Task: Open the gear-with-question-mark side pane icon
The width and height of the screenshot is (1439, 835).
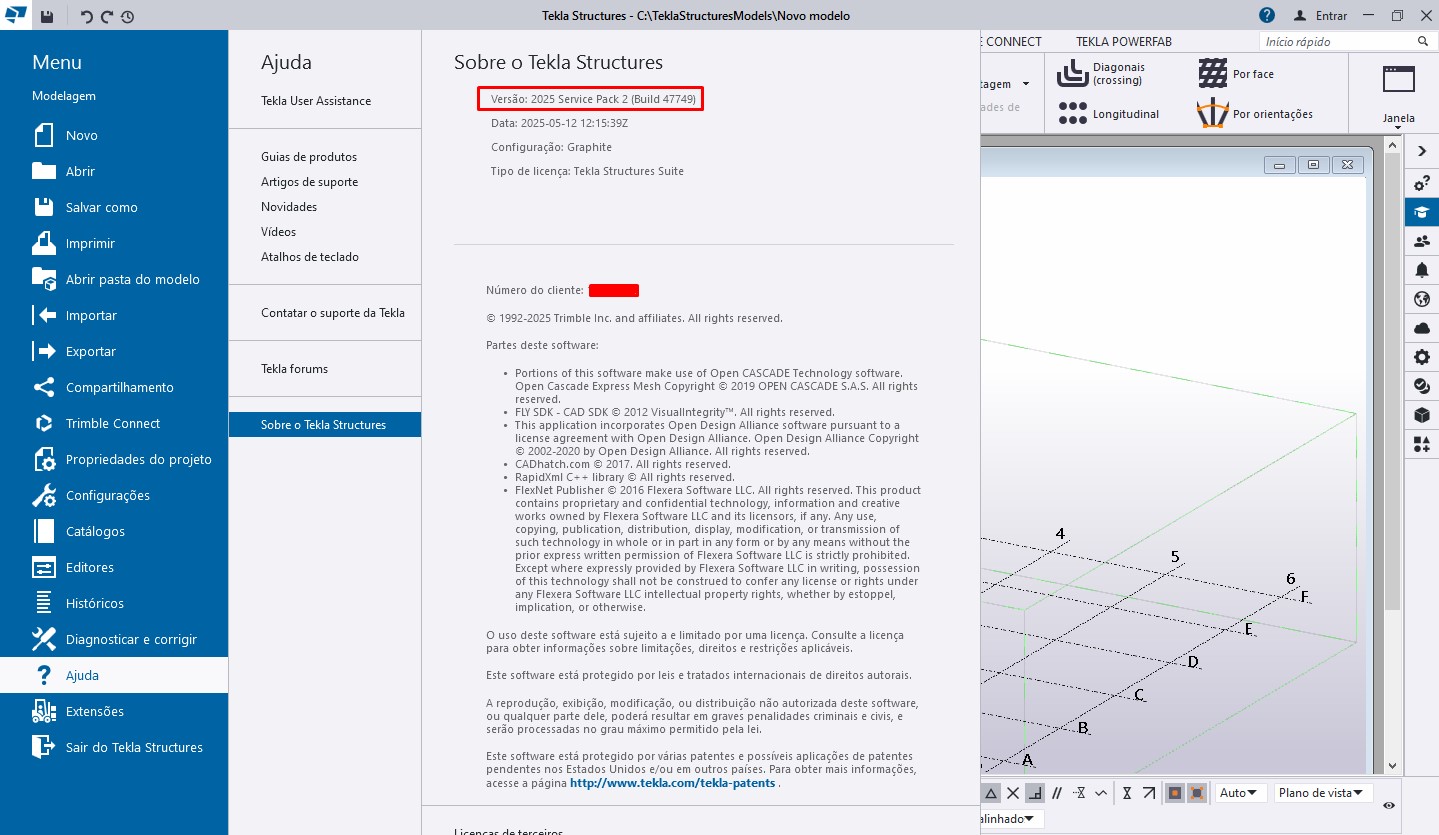Action: (1422, 184)
